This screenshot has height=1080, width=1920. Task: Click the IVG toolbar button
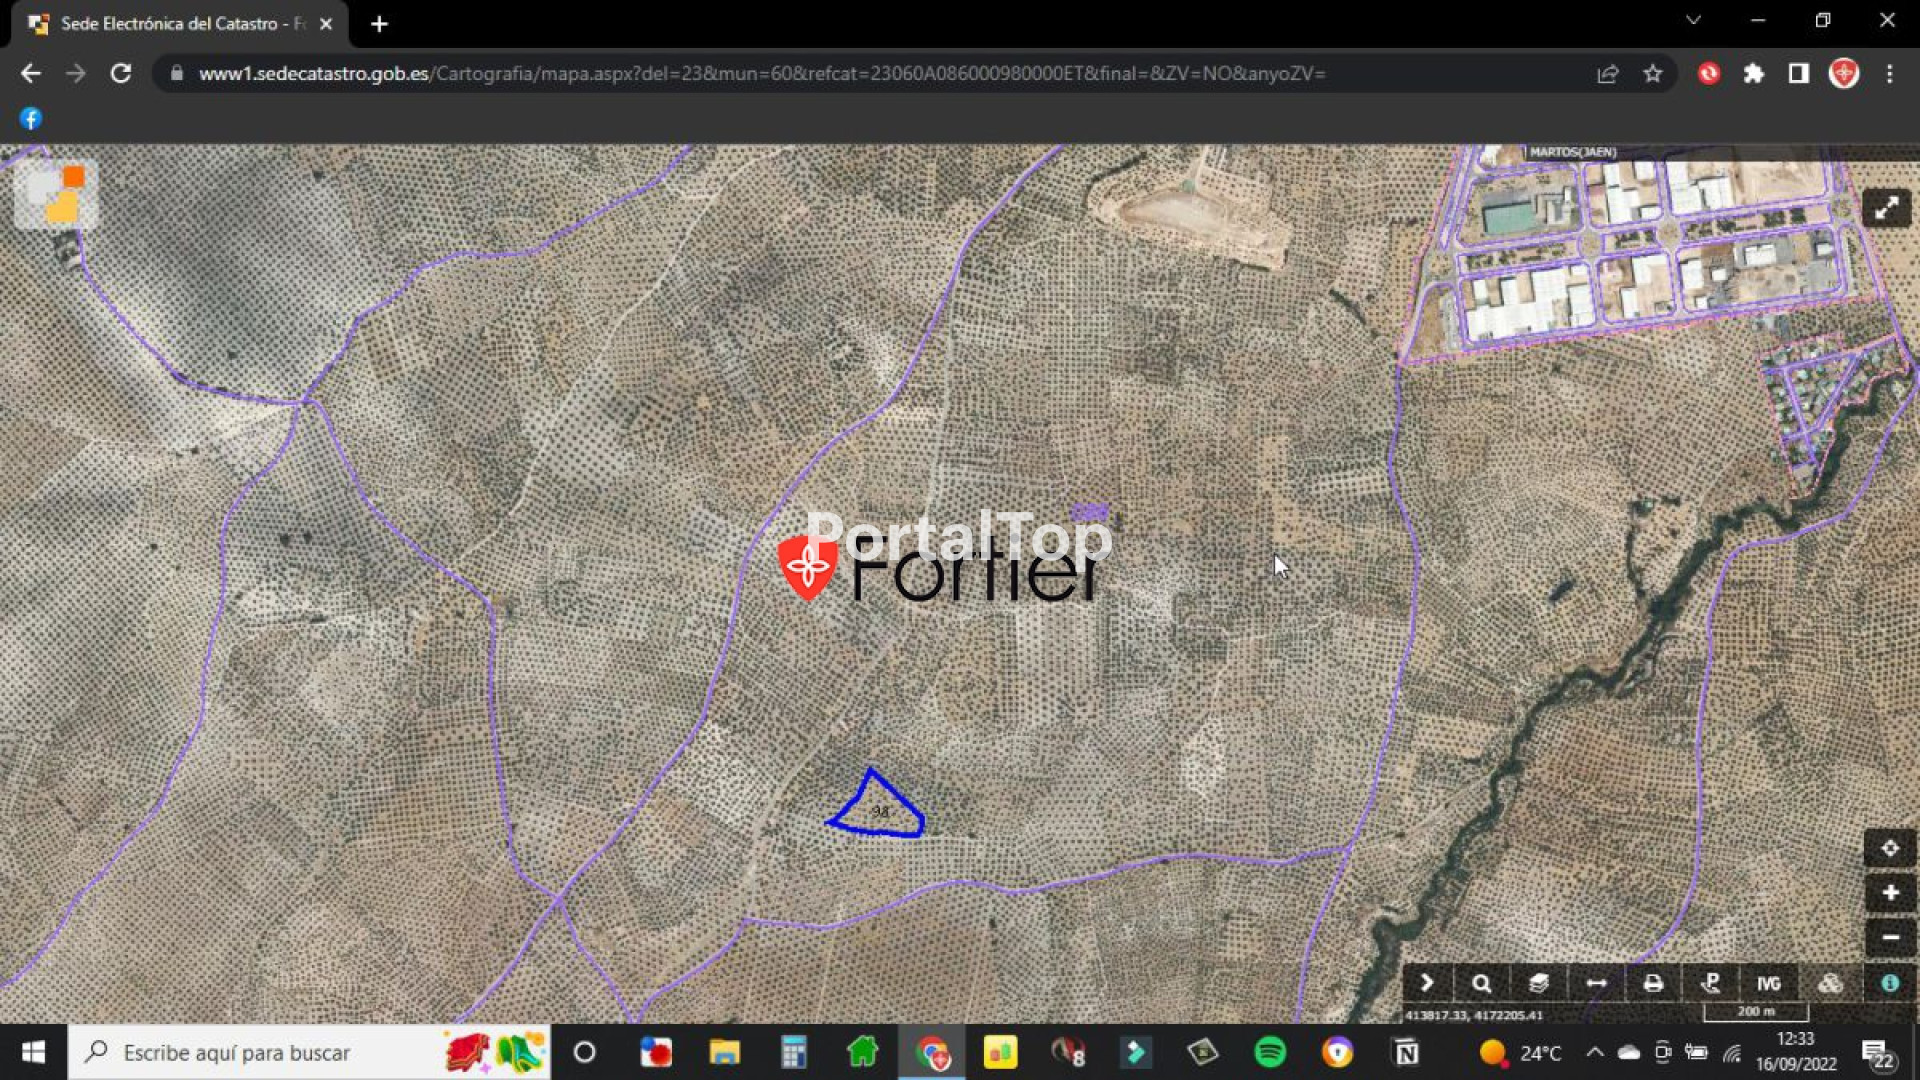click(x=1768, y=984)
